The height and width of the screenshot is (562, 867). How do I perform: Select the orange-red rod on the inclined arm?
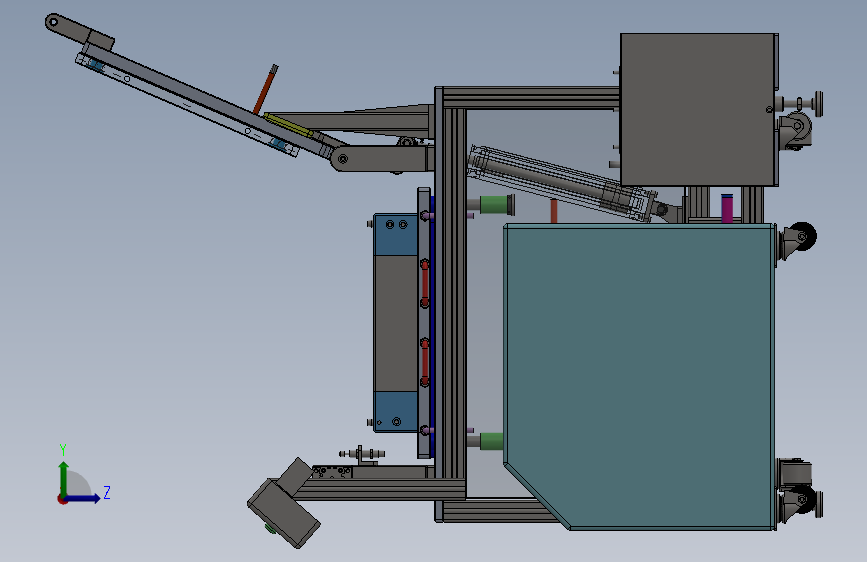pyautogui.click(x=266, y=89)
